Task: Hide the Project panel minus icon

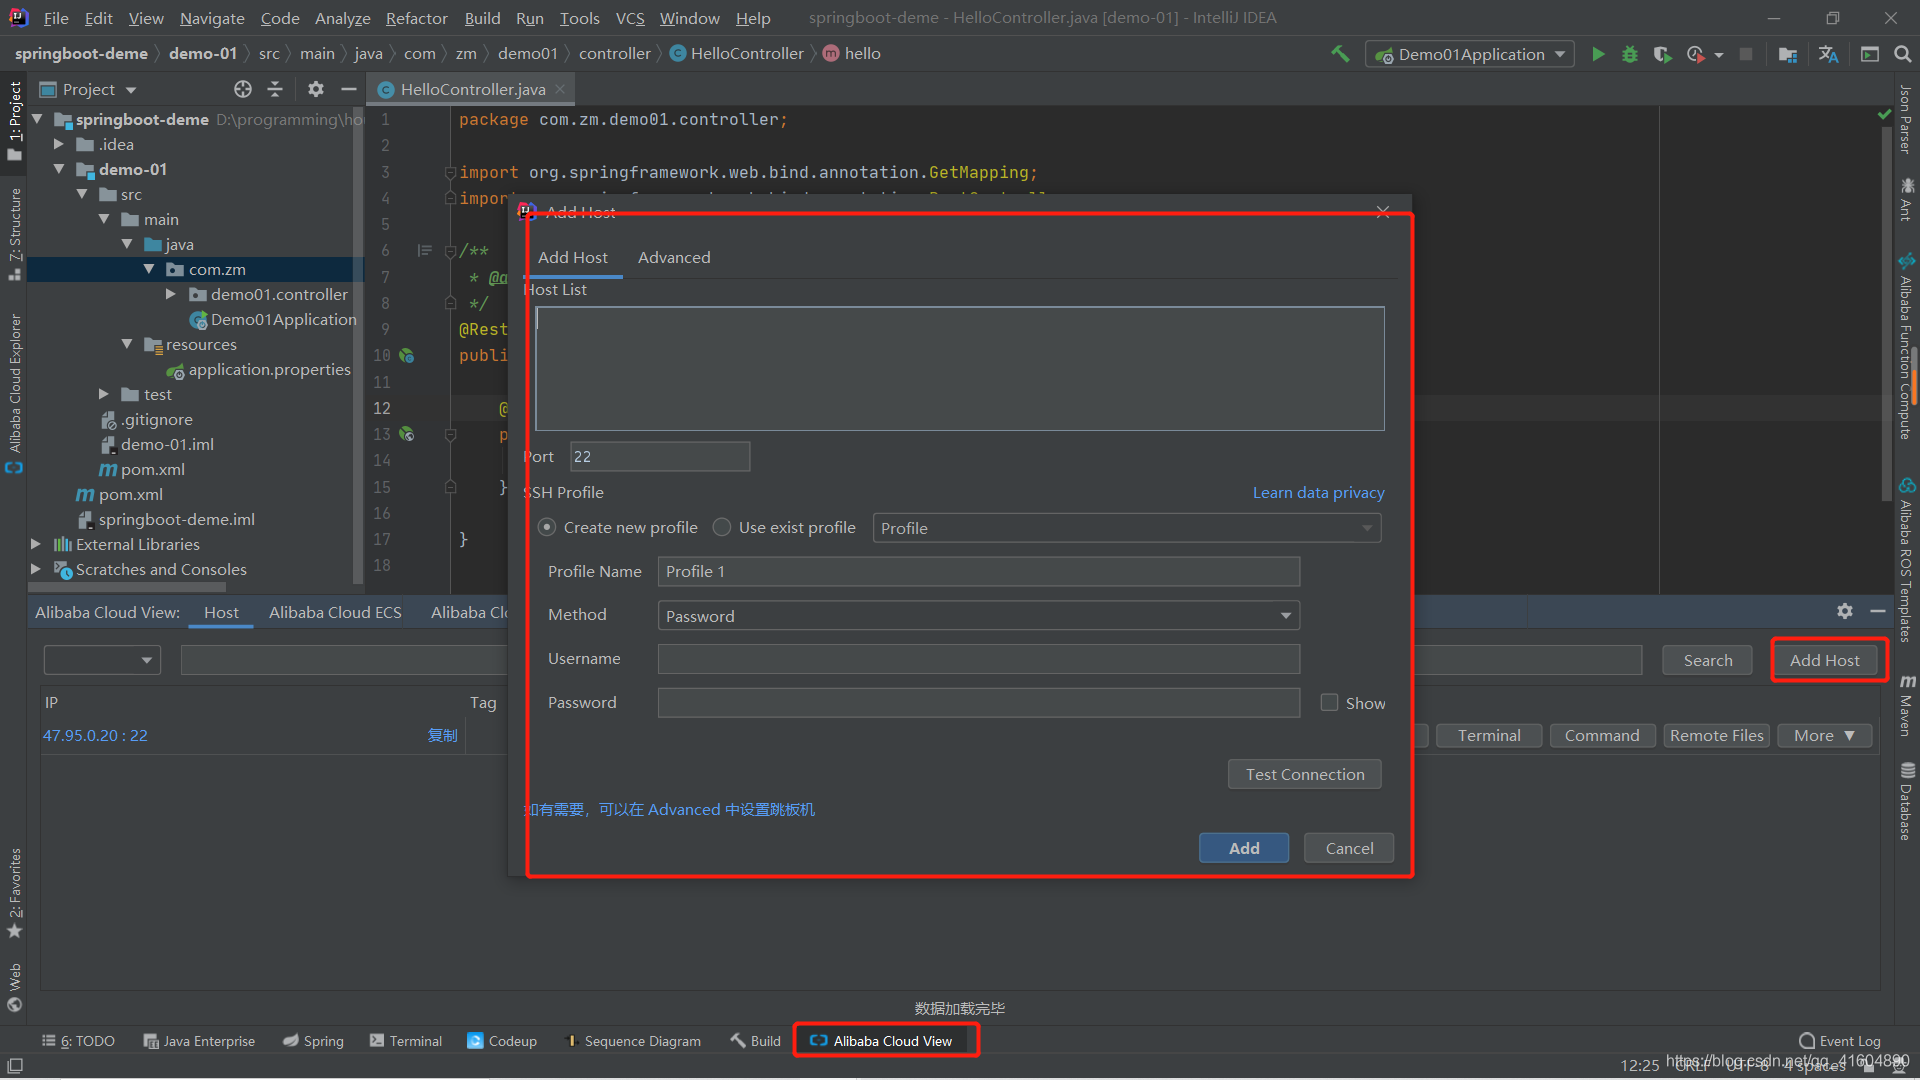Action: click(348, 89)
